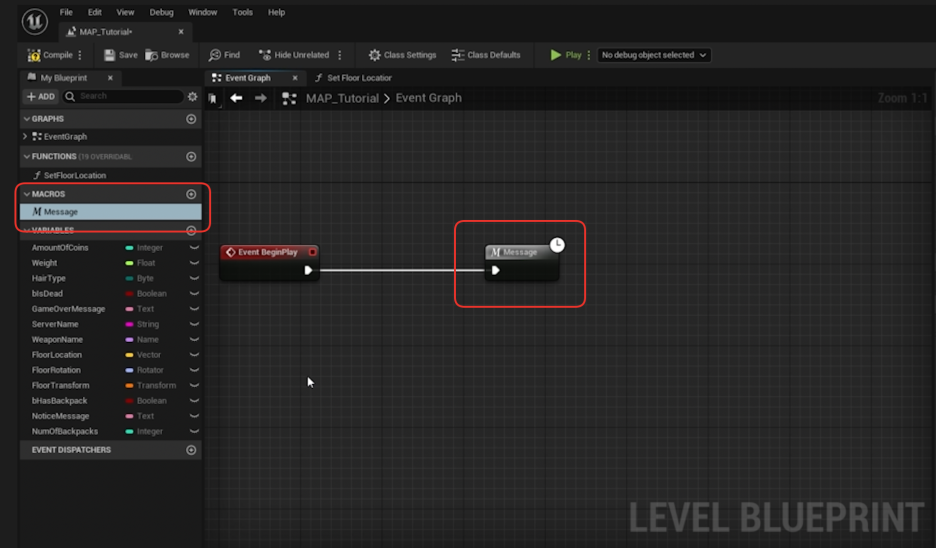Expand EventGraph tree item
The height and width of the screenshot is (548, 936).
(25, 137)
